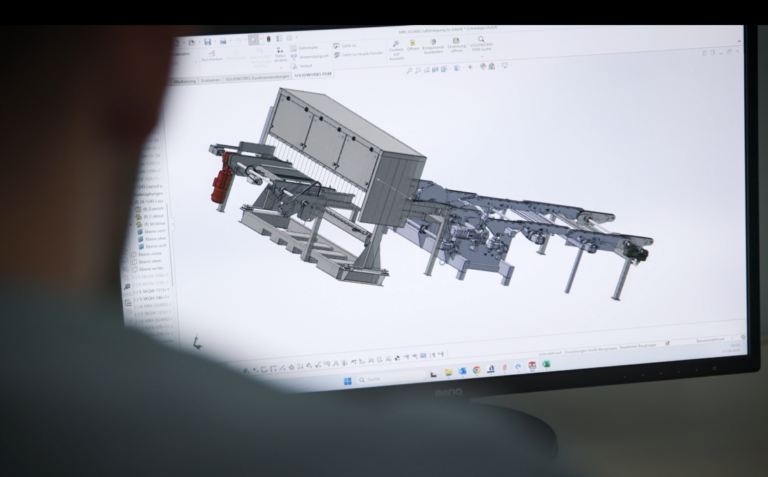The width and height of the screenshot is (768, 477).
Task: Click the Zeichnung öffnen ribbon icon
Action: pyautogui.click(x=455, y=43)
